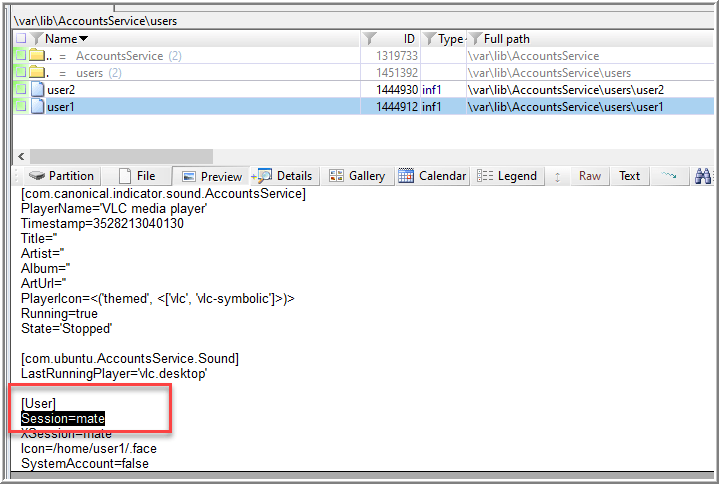The height and width of the screenshot is (484, 719).
Task: Open the Gallery tab
Action: click(x=357, y=176)
